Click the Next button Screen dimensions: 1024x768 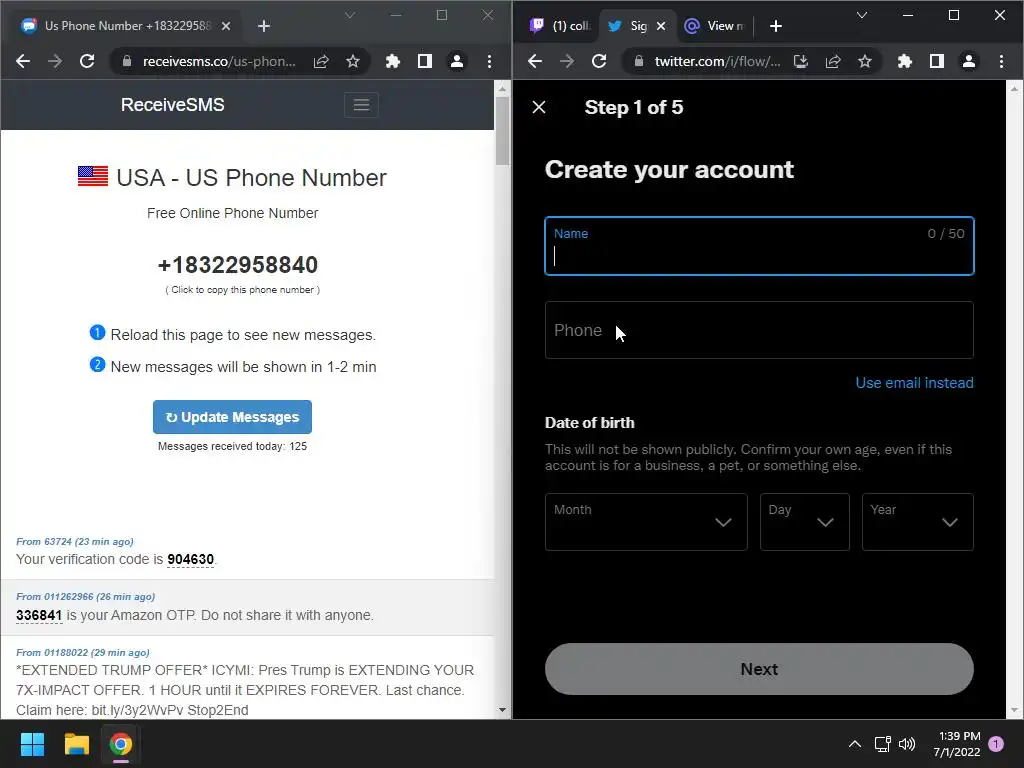coord(759,669)
